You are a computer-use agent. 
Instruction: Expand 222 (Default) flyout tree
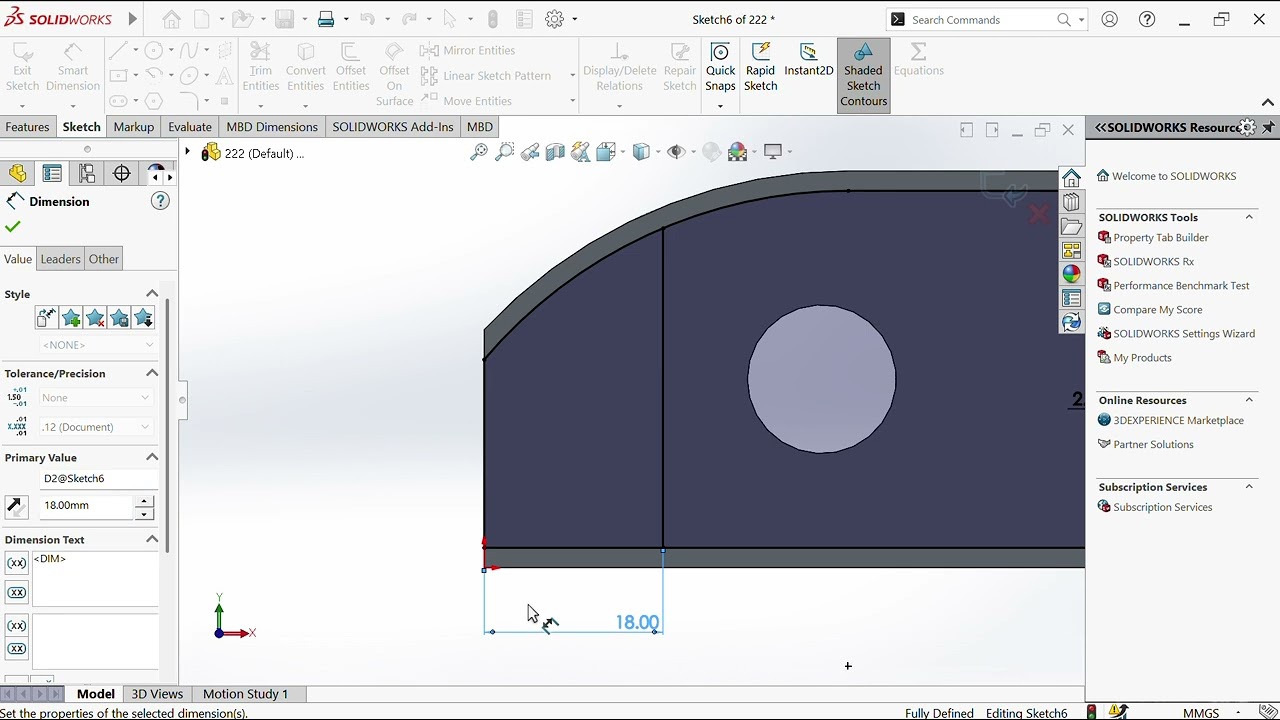tap(187, 152)
